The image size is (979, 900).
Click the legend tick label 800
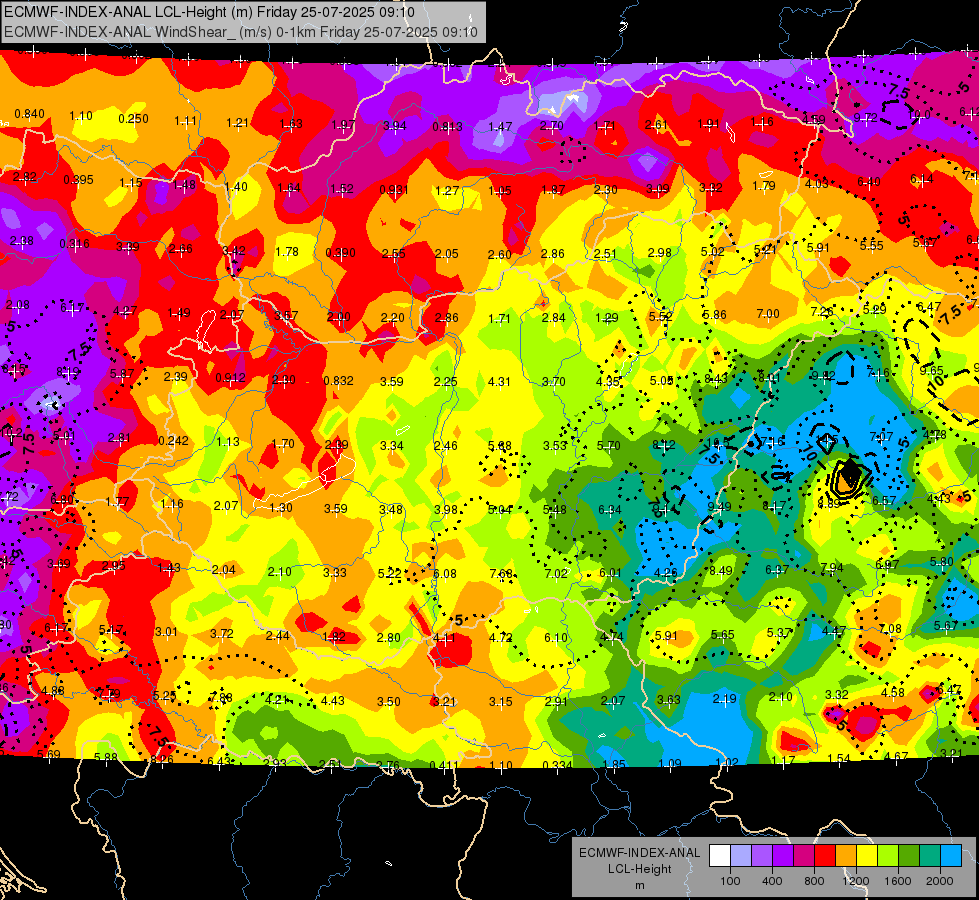pyautogui.click(x=814, y=881)
